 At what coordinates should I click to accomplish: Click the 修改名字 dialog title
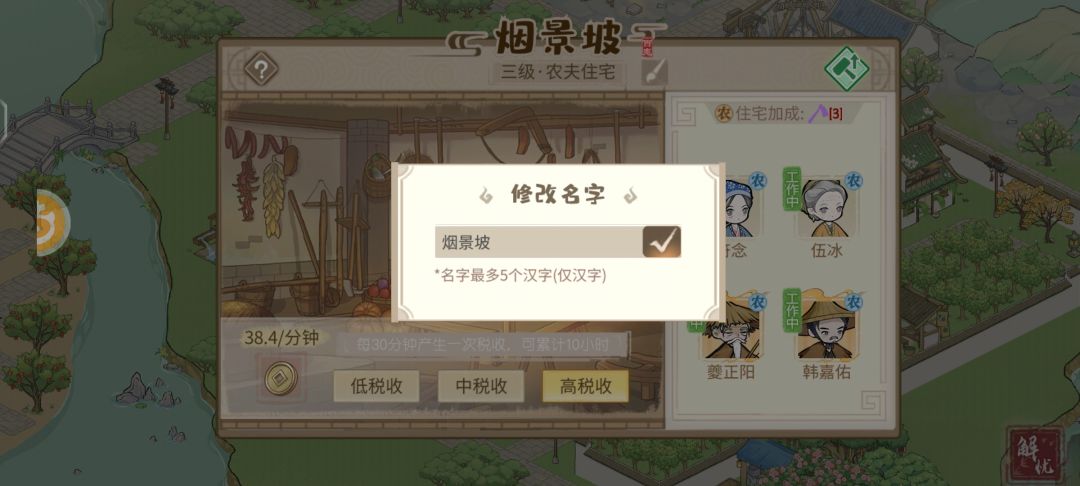pyautogui.click(x=558, y=194)
